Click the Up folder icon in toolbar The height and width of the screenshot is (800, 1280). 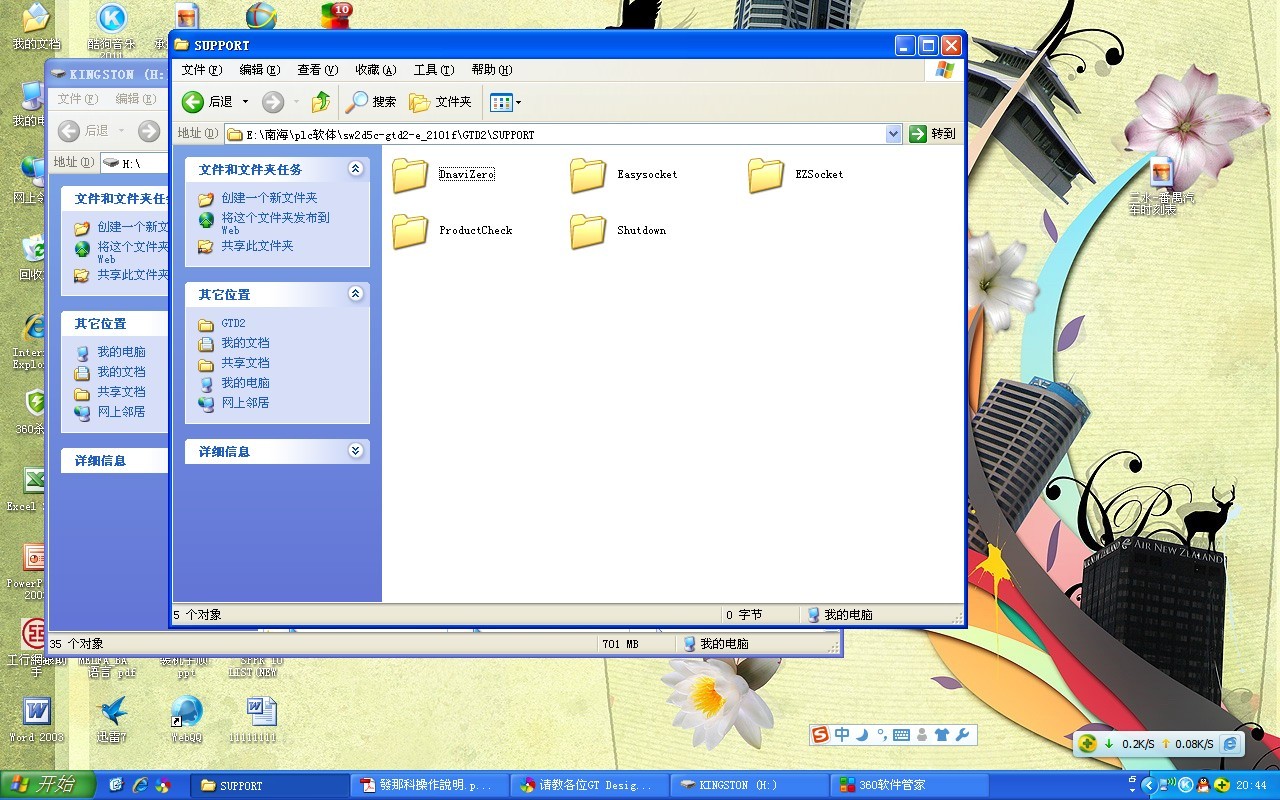tap(321, 102)
